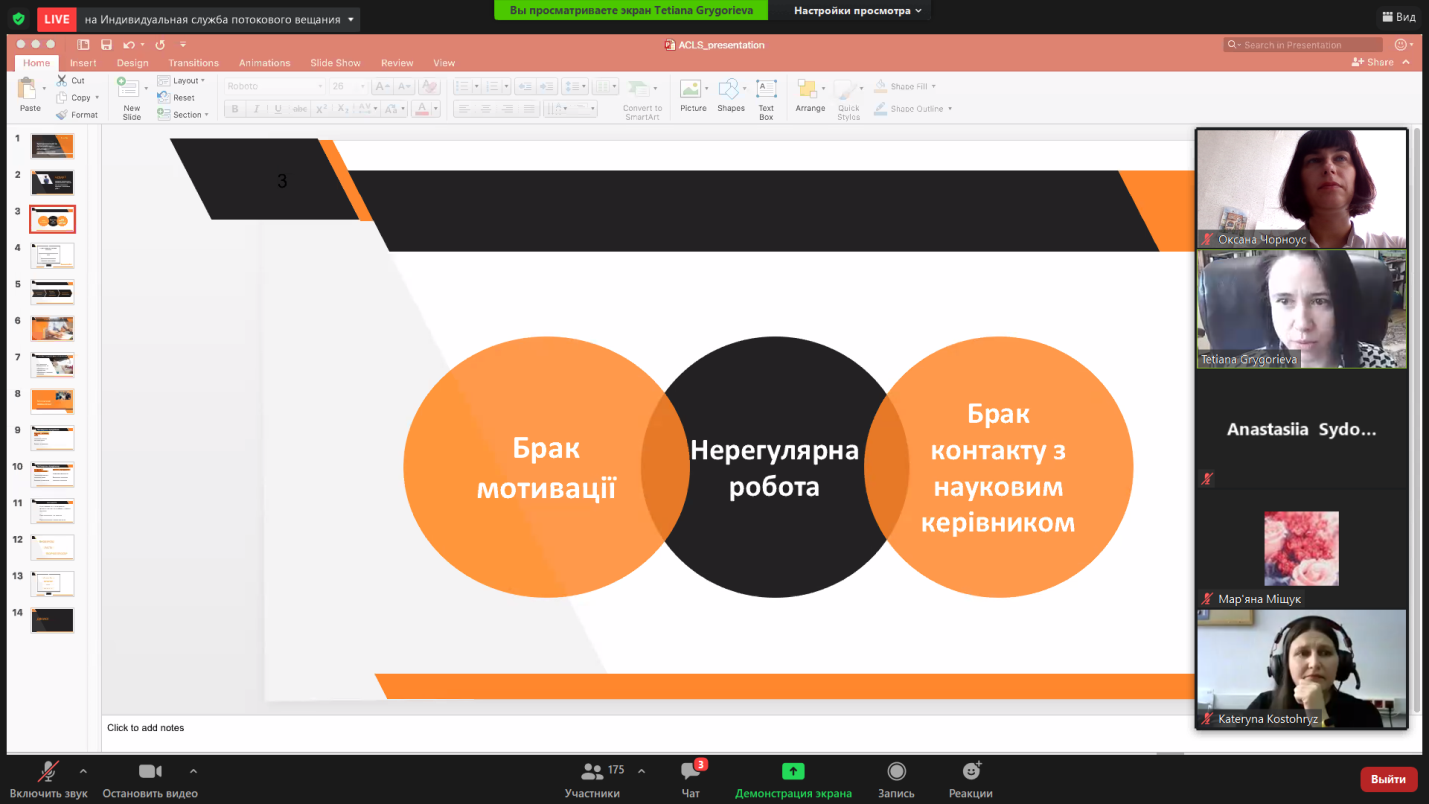
Task: Clear text formatting eraser icon
Action: [429, 87]
